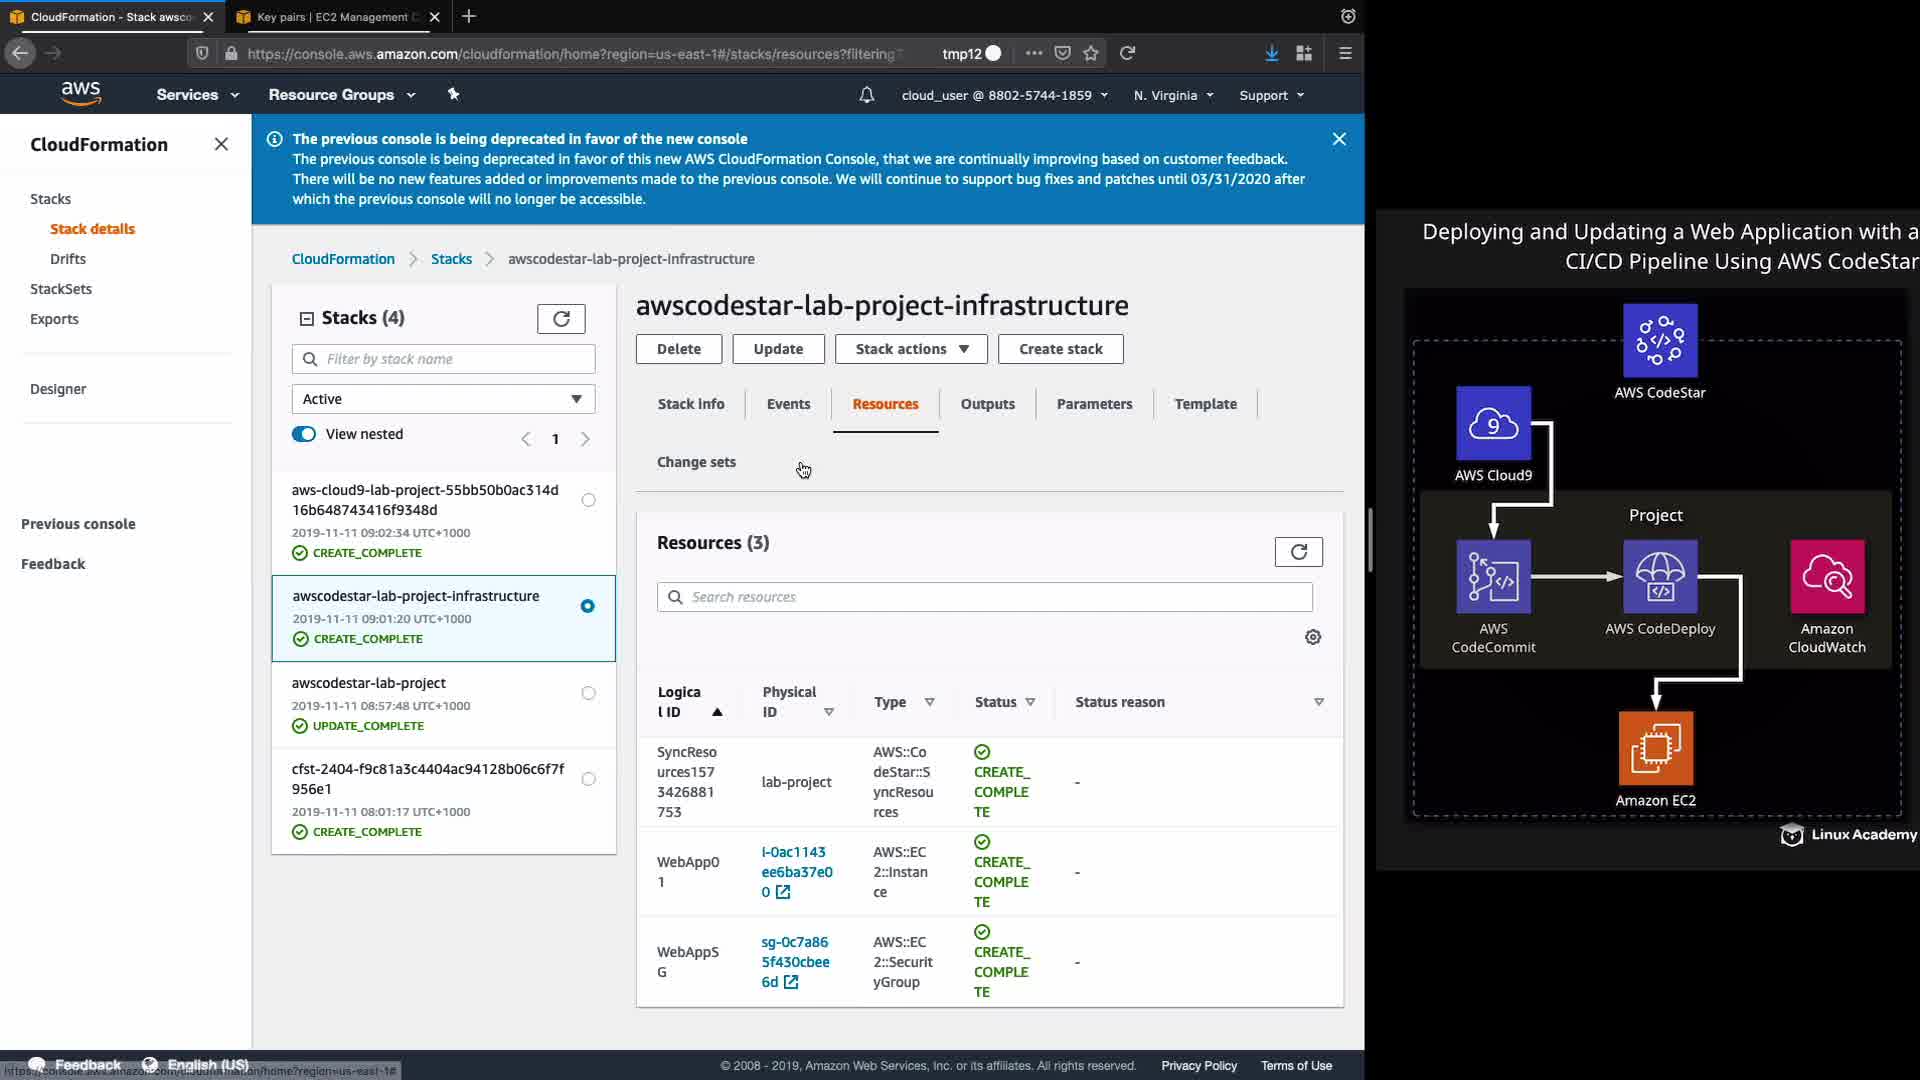This screenshot has width=1920, height=1080.
Task: Open the Active filter dropdown
Action: (x=443, y=399)
